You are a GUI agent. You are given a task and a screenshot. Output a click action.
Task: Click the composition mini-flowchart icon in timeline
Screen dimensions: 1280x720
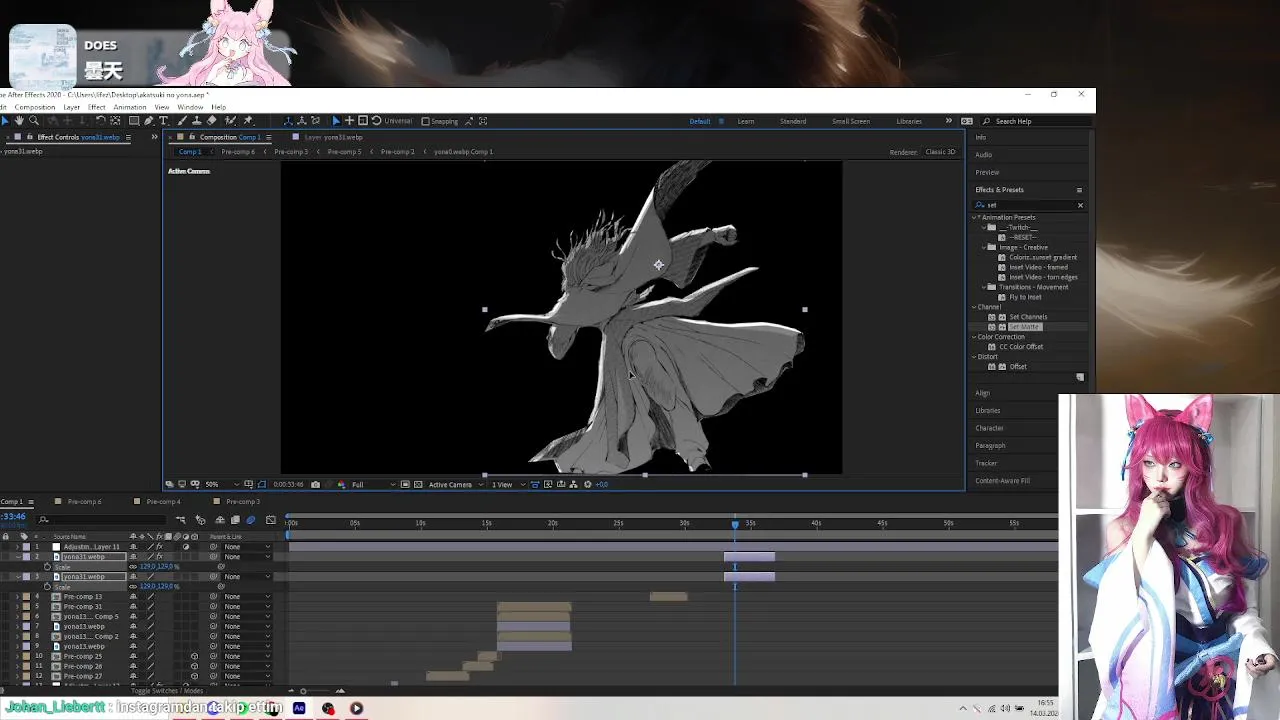pyautogui.click(x=181, y=520)
